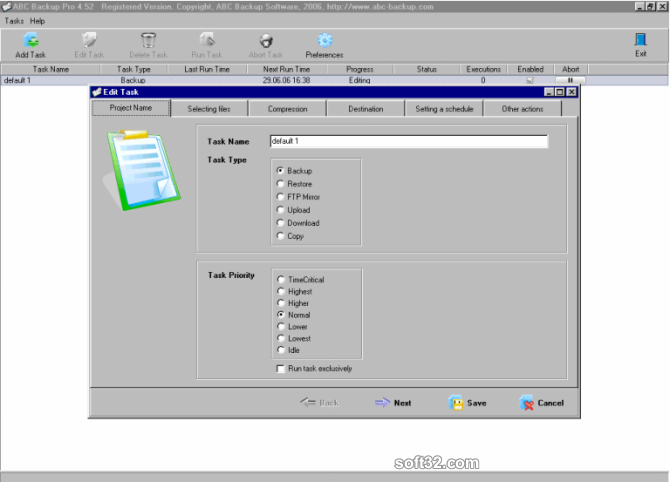Open the Tasks menu
Viewport: 670px width, 482px height.
pyautogui.click(x=14, y=21)
